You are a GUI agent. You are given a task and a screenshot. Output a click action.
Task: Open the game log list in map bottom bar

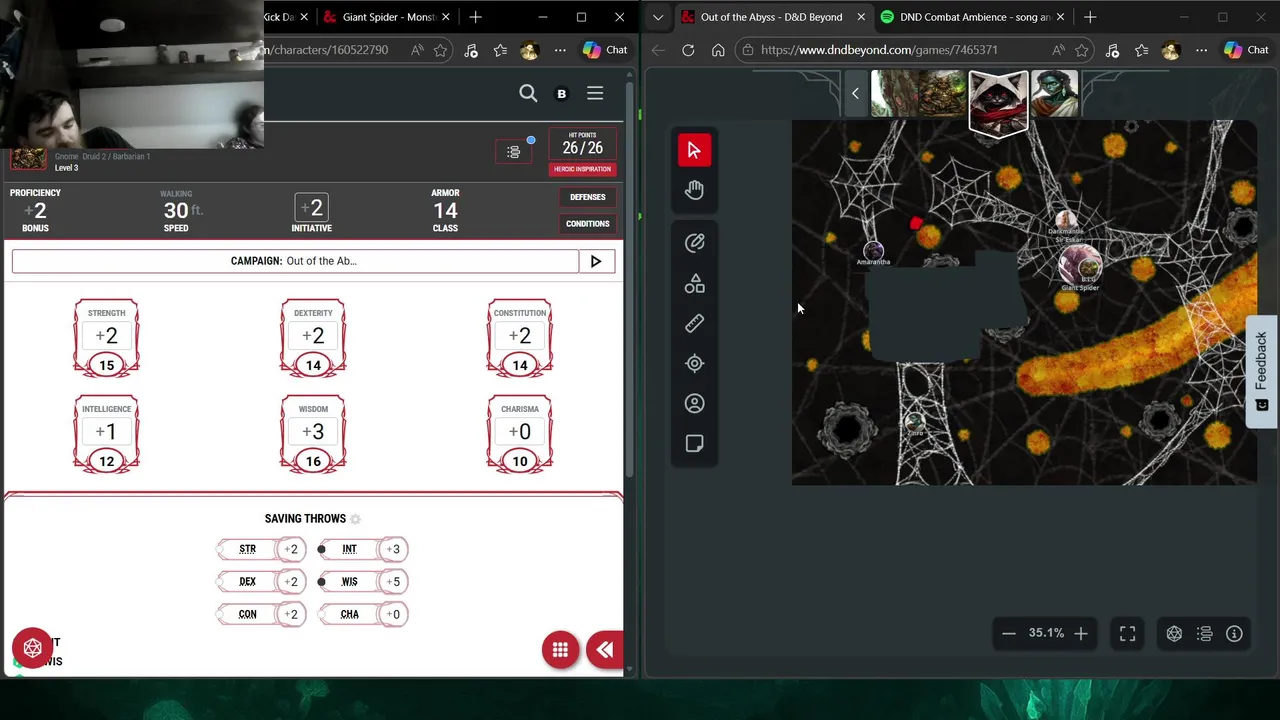click(x=1204, y=633)
